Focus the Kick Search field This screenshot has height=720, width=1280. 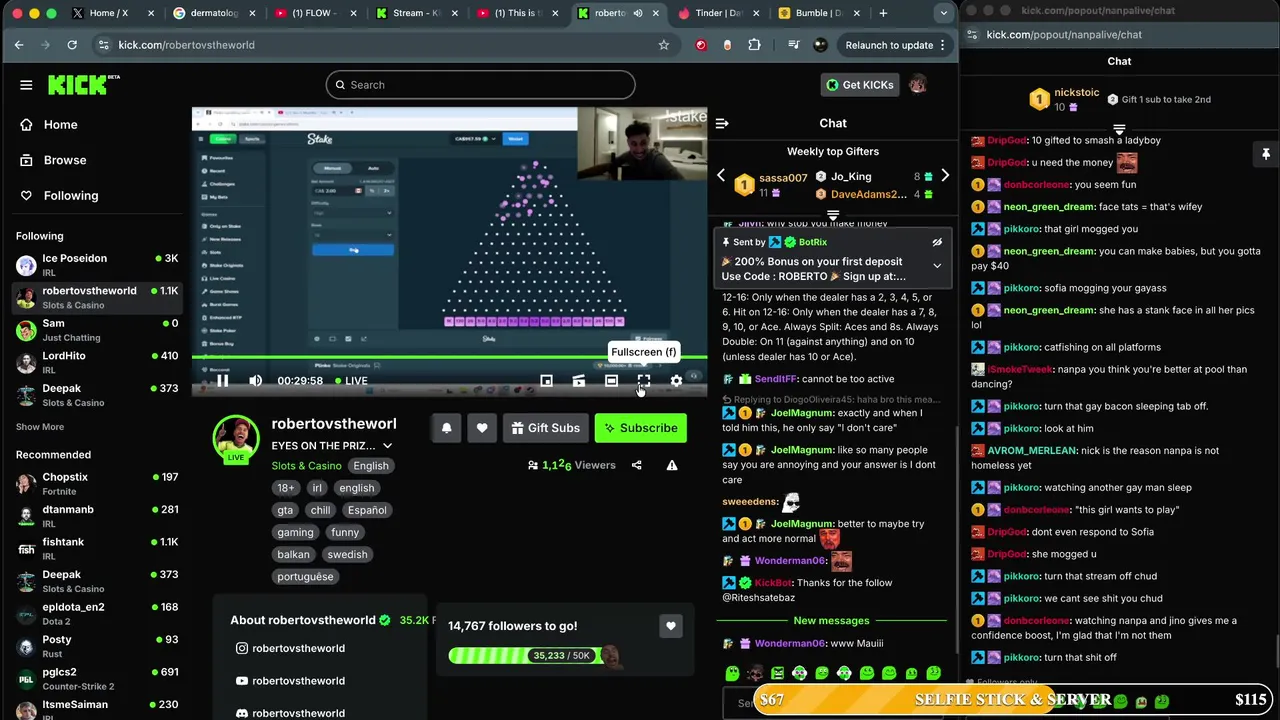(480, 85)
